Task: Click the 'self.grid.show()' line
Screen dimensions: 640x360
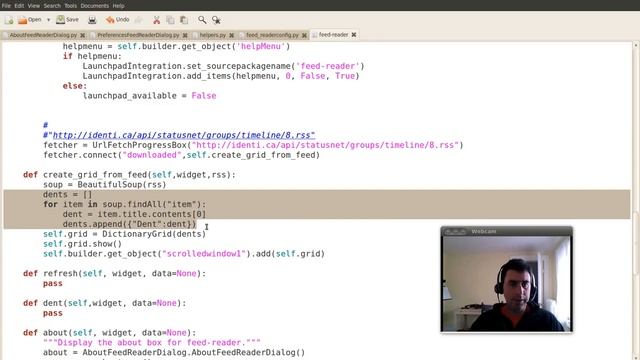Action: pos(82,244)
